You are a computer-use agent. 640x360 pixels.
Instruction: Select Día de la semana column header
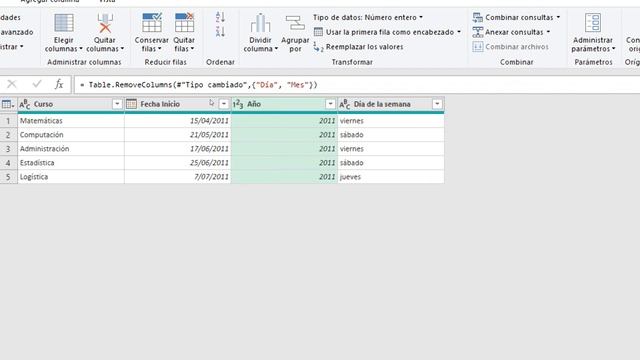(391, 104)
